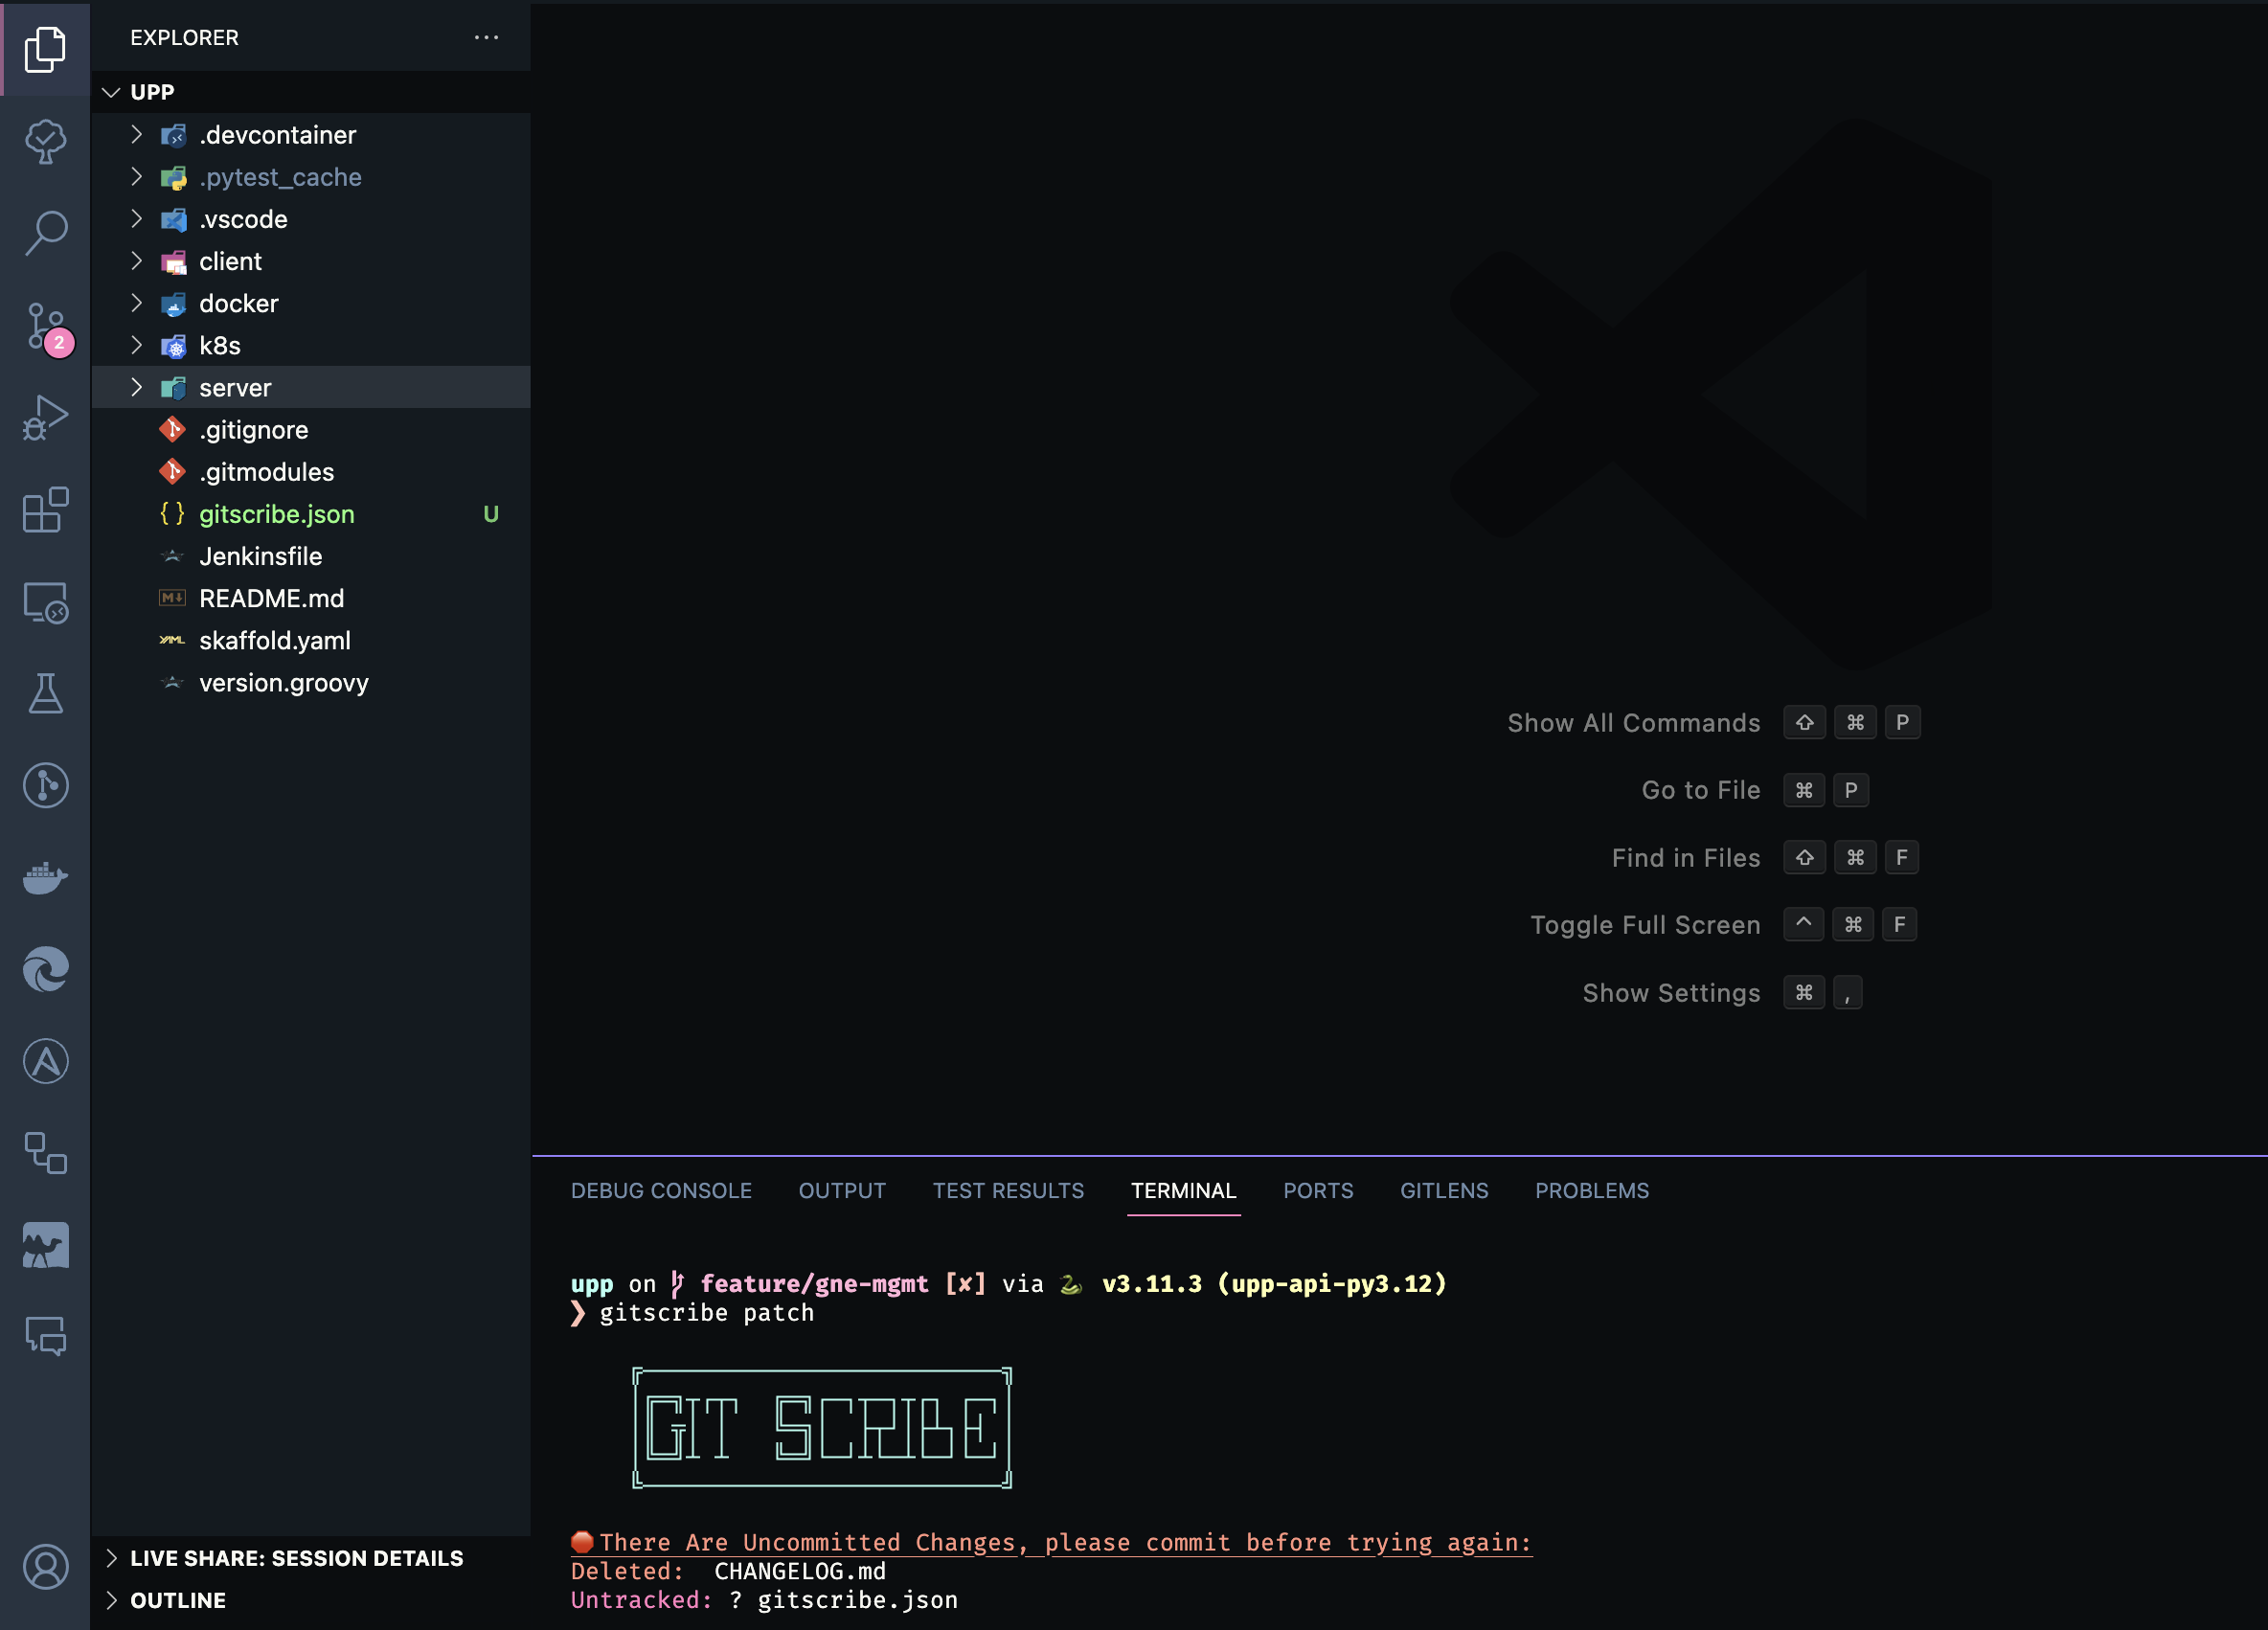Open the GITLENS panel tab
The height and width of the screenshot is (1630, 2268).
(1443, 1190)
